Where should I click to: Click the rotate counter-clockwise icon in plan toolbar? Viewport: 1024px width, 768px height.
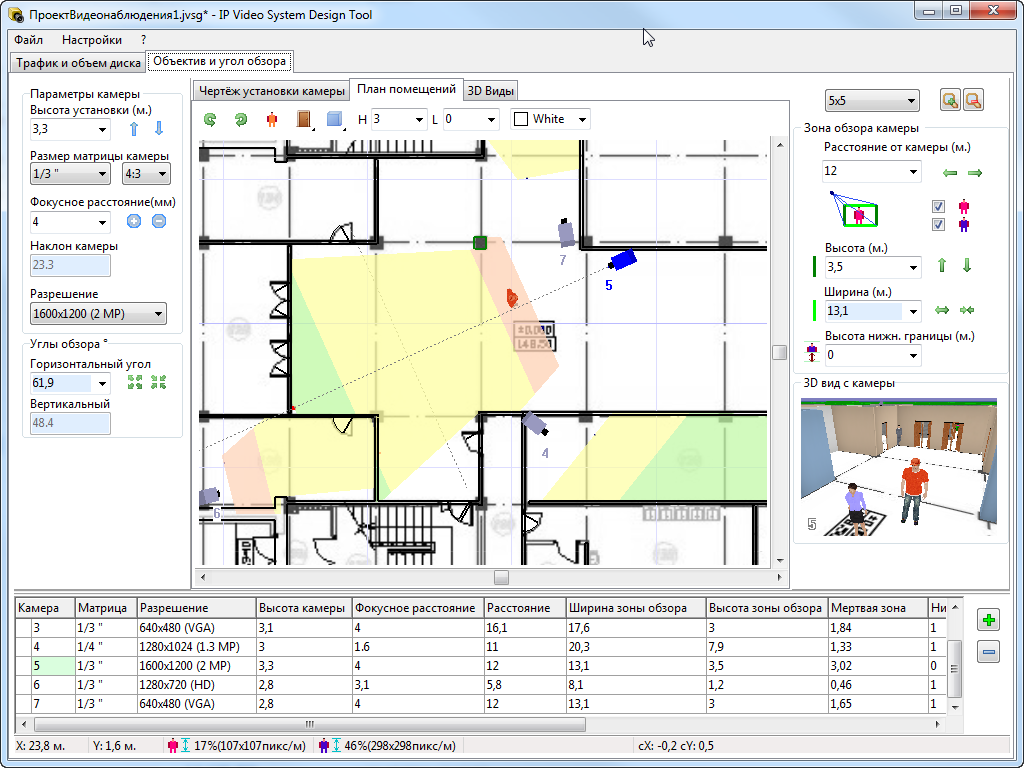pos(210,119)
